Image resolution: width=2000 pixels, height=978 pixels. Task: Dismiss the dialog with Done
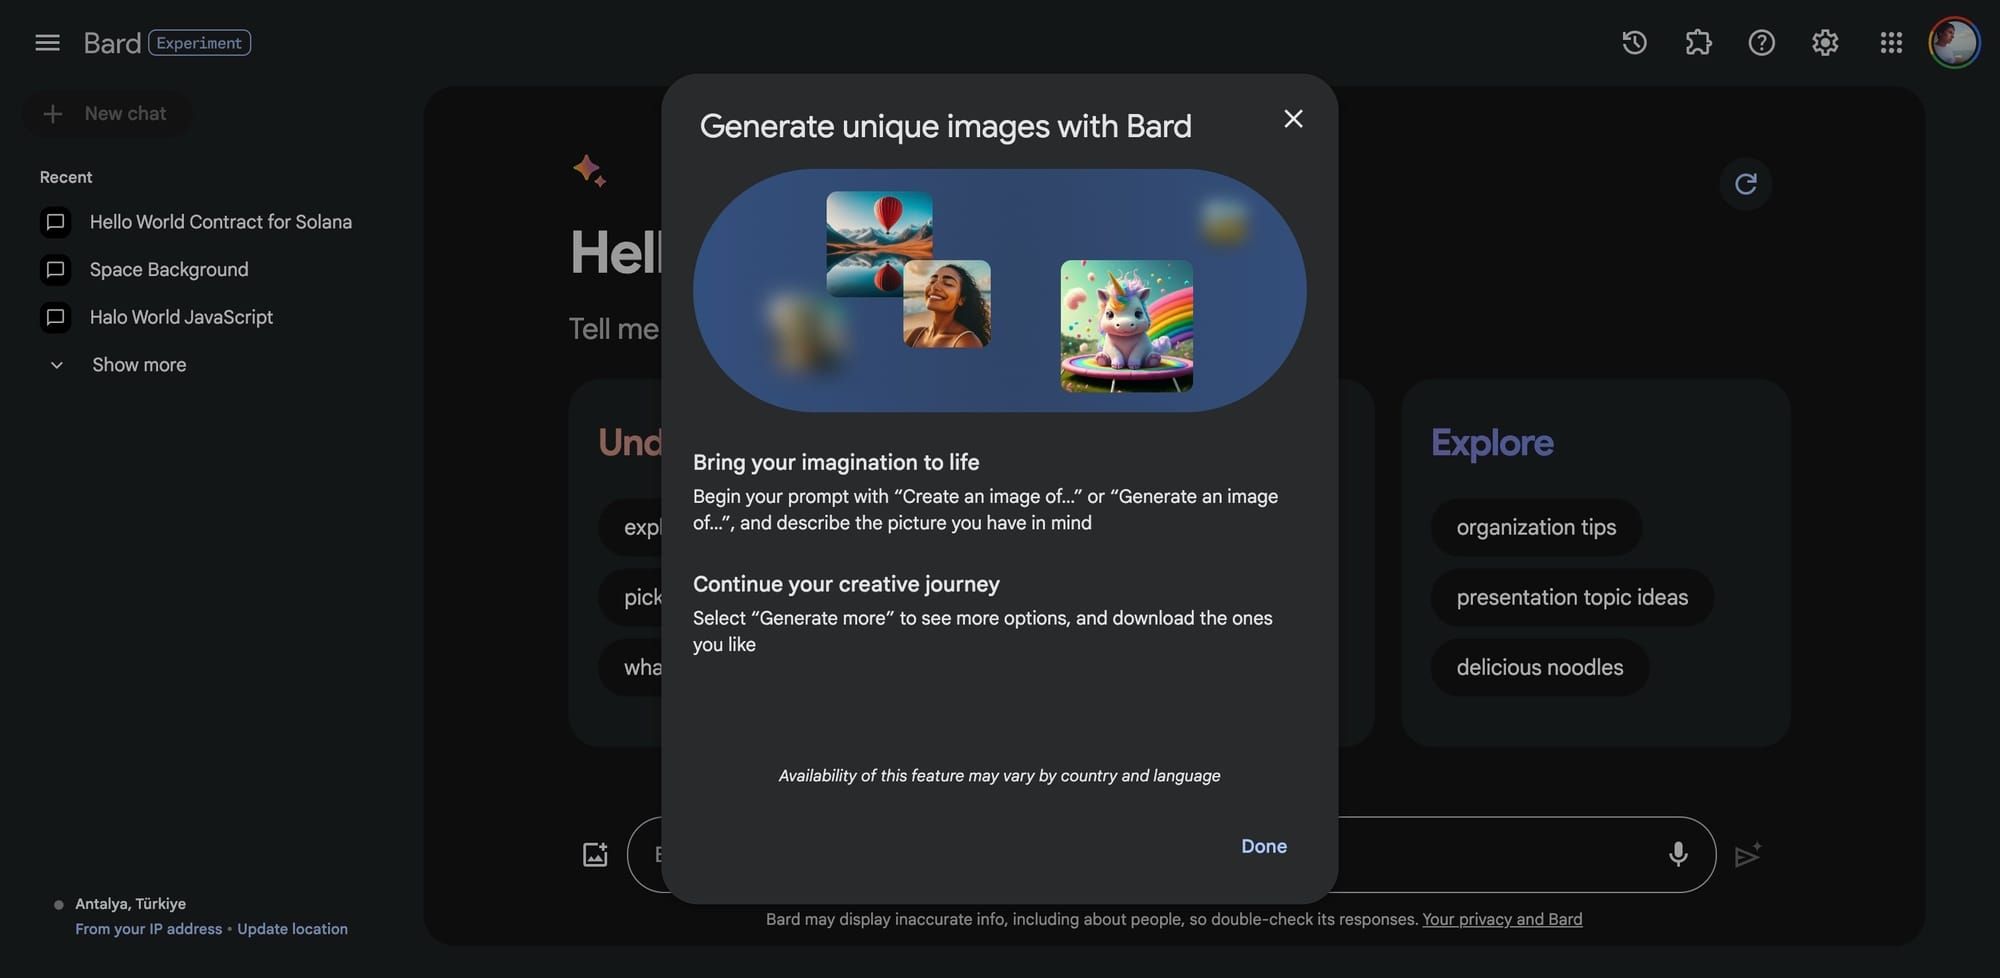point(1263,845)
